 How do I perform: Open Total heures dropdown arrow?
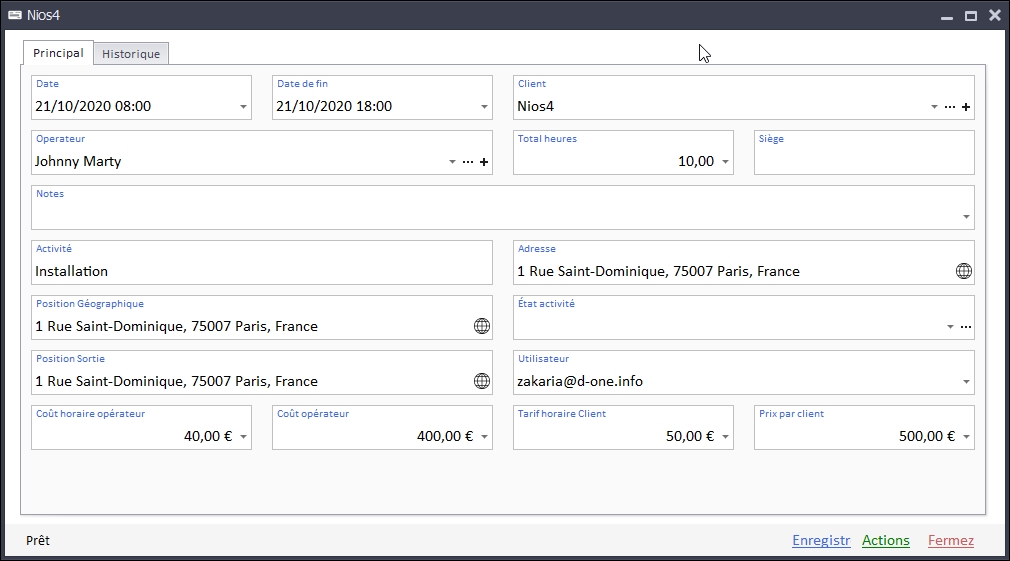725,162
